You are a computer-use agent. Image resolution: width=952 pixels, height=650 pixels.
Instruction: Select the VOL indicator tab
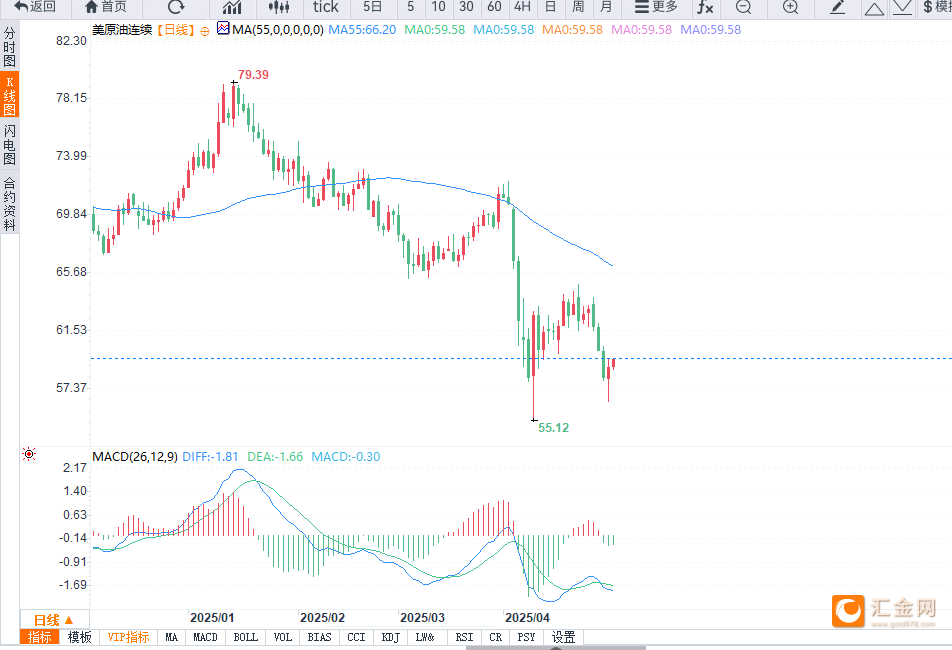tap(283, 637)
